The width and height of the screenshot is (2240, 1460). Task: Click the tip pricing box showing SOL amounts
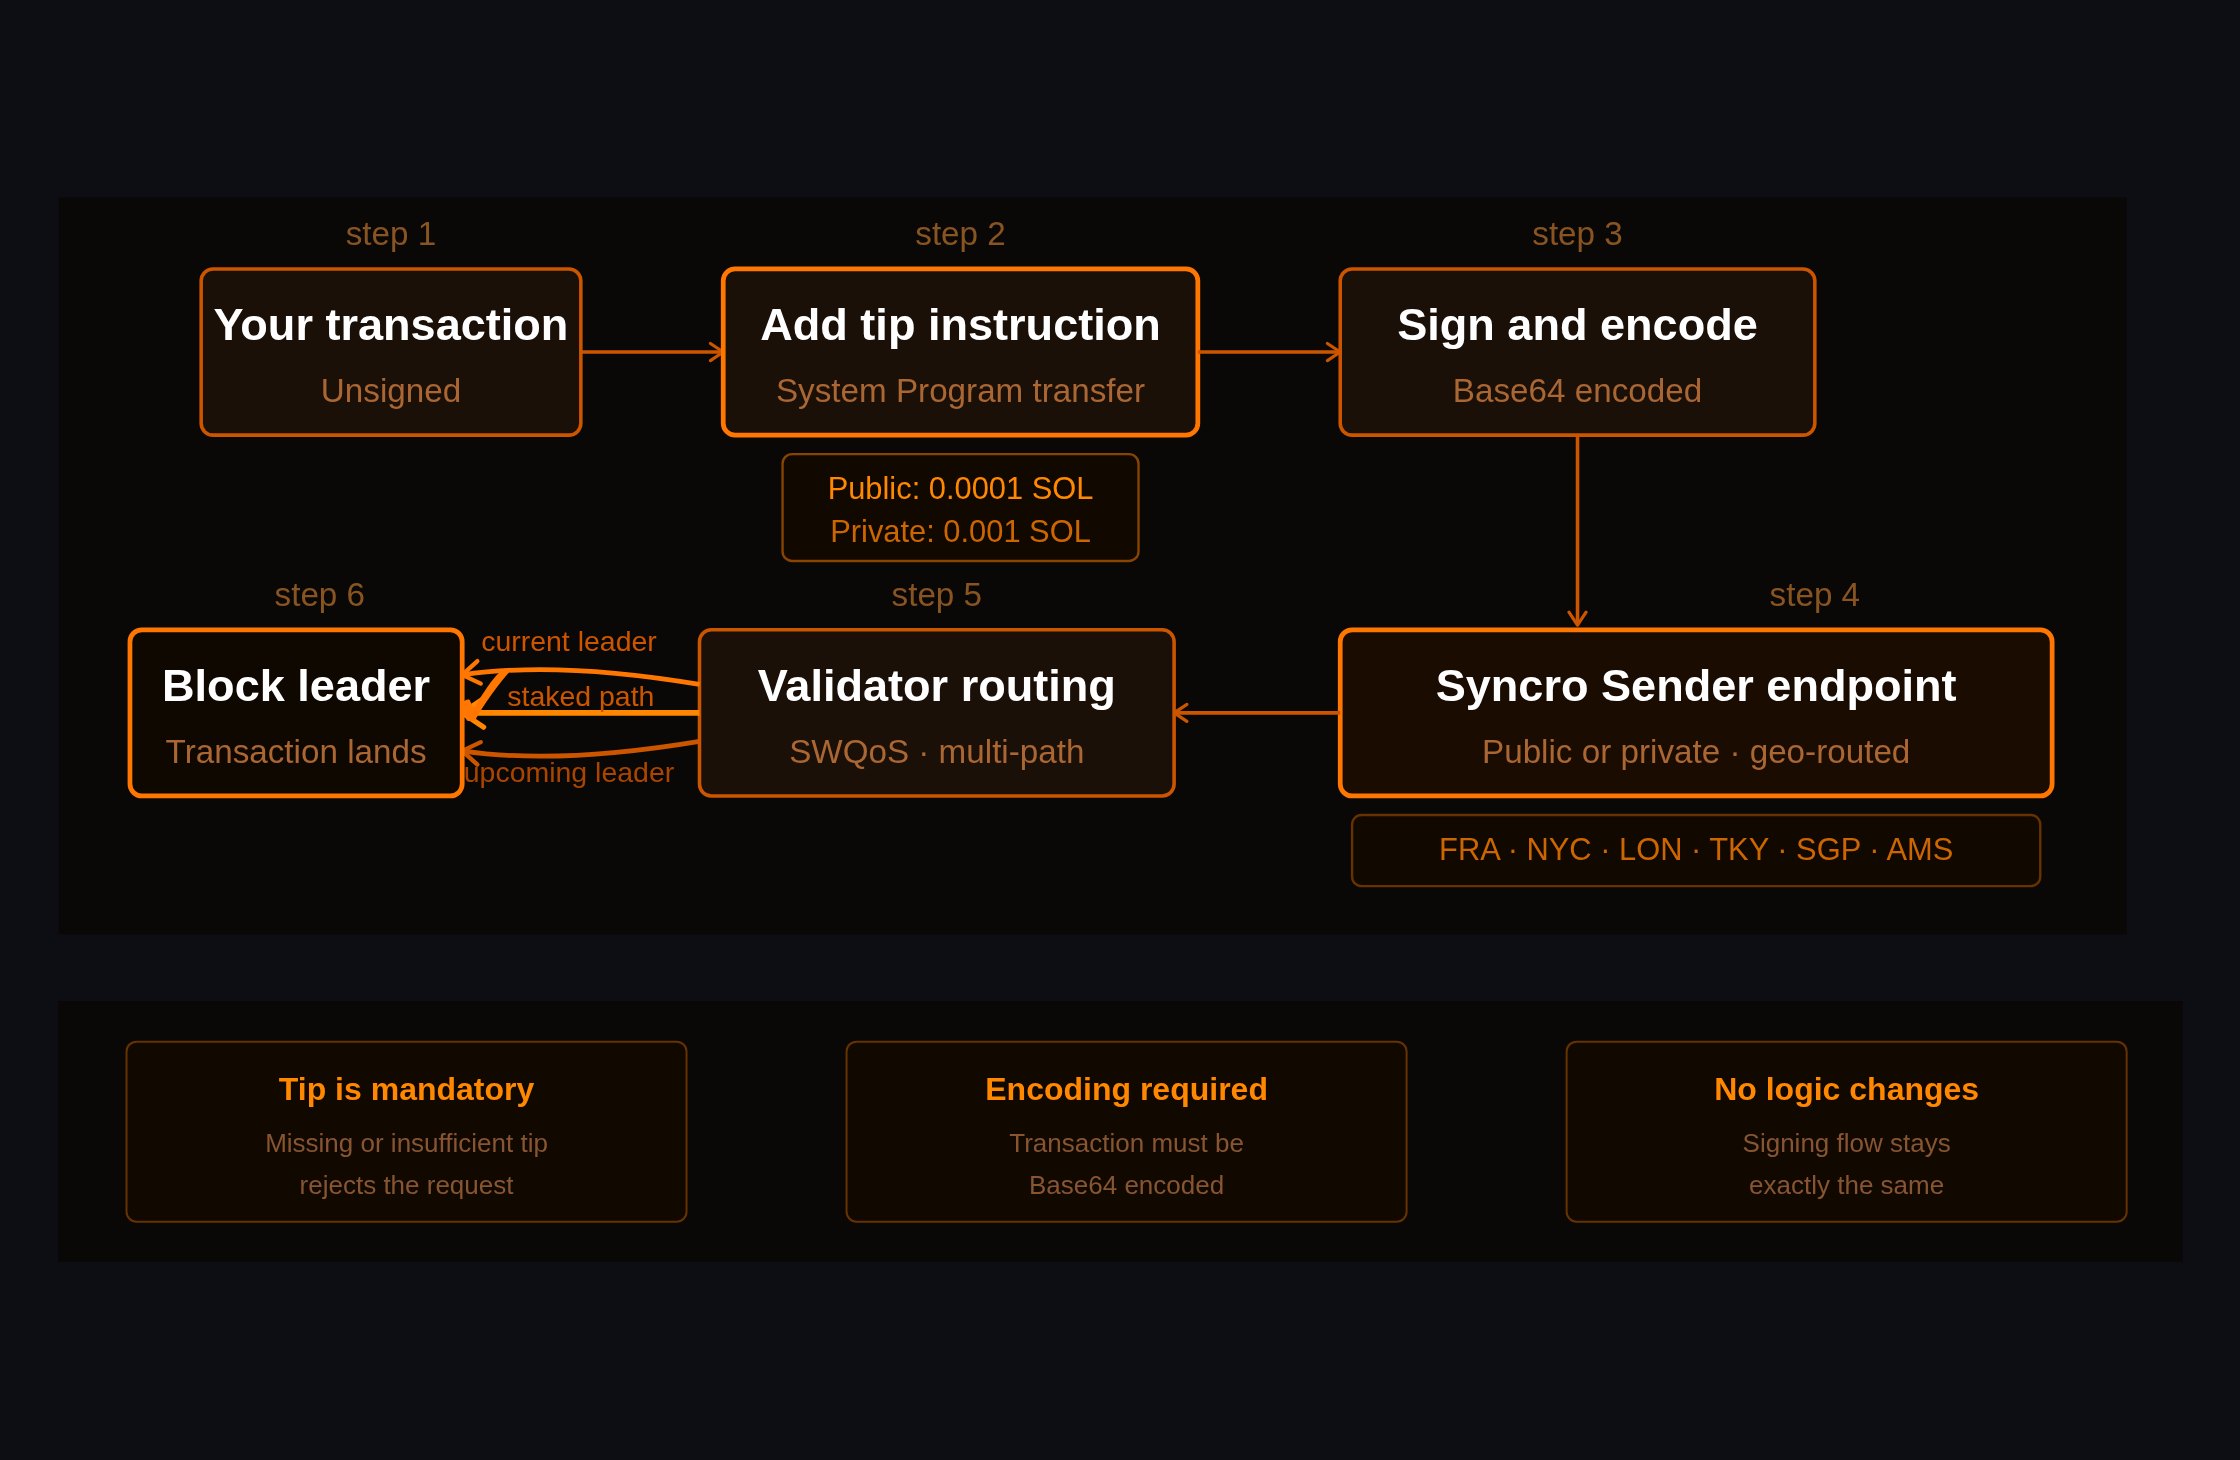point(959,507)
